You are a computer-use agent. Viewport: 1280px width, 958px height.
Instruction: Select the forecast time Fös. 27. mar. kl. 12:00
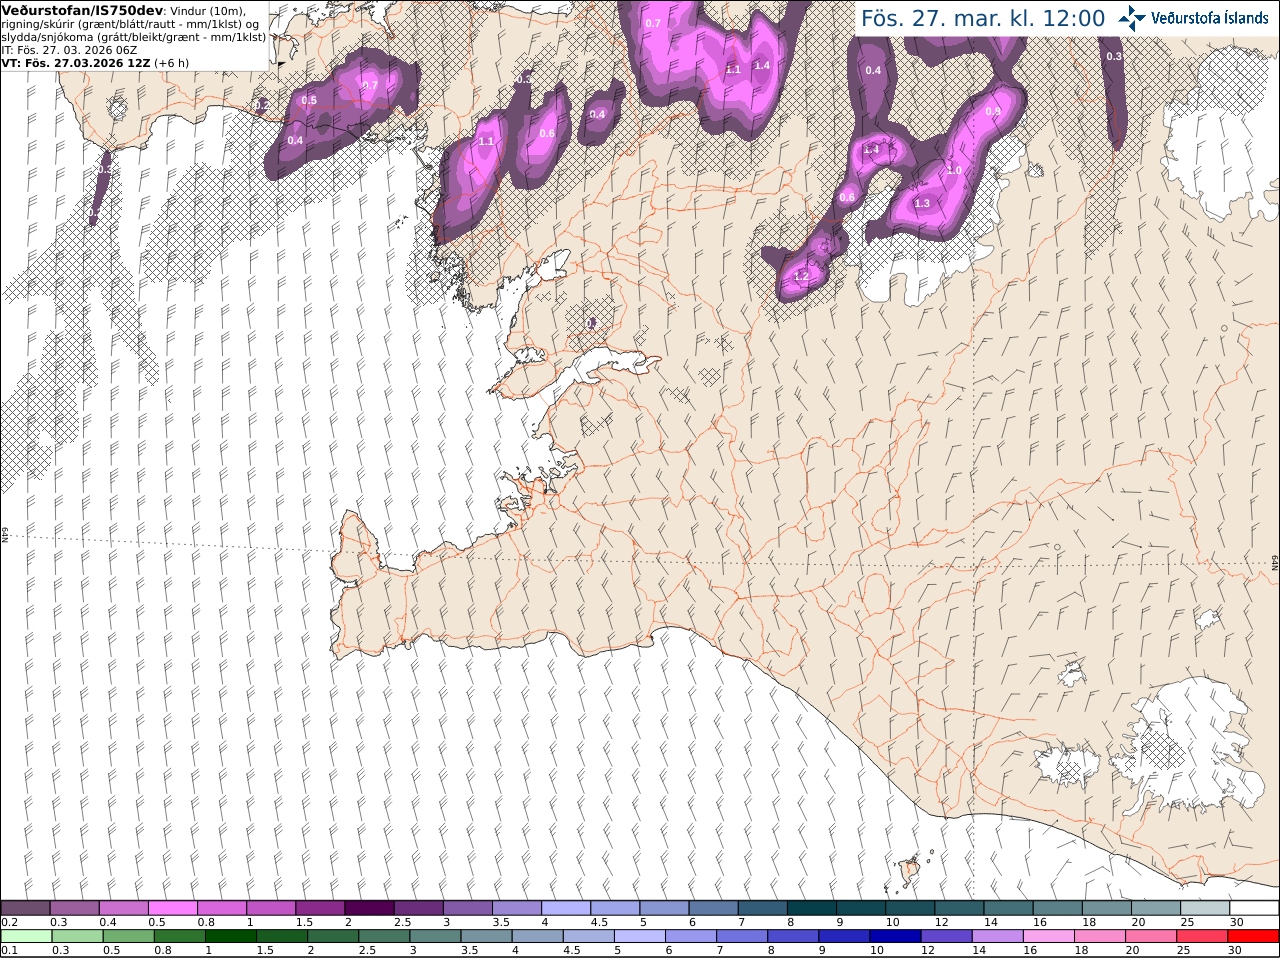coord(983,18)
